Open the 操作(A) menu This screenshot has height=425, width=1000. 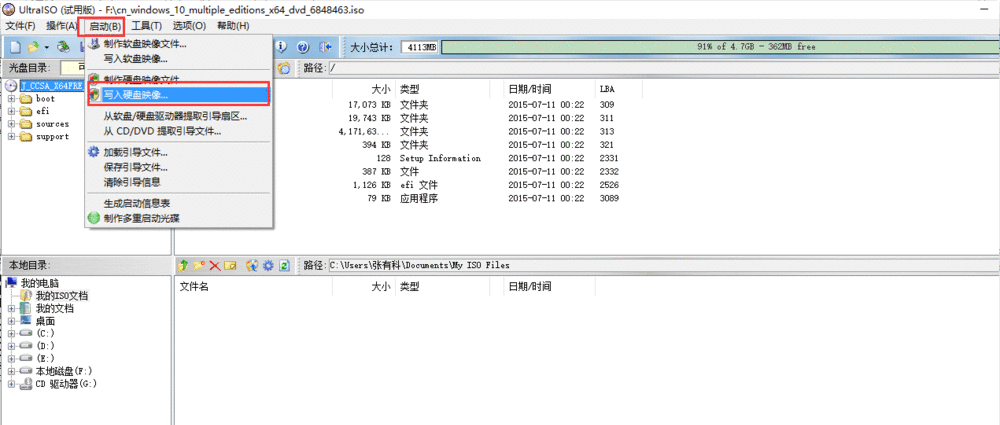[x=61, y=26]
